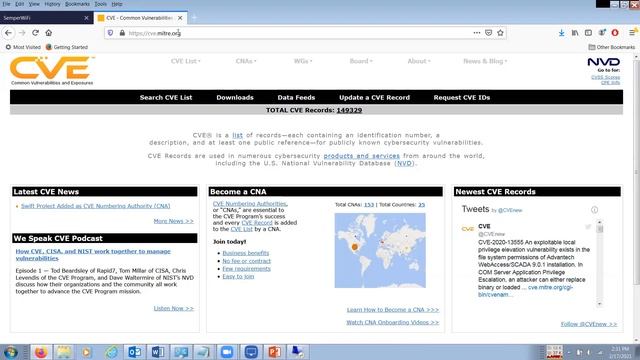640x360 pixels.
Task: Open Swift Project CNA news link
Action: click(x=96, y=206)
